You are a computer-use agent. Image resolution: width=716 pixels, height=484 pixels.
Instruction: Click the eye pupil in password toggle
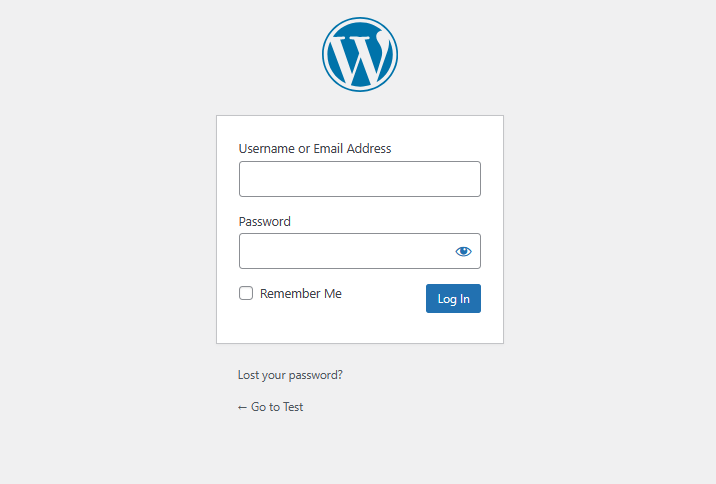click(x=463, y=251)
